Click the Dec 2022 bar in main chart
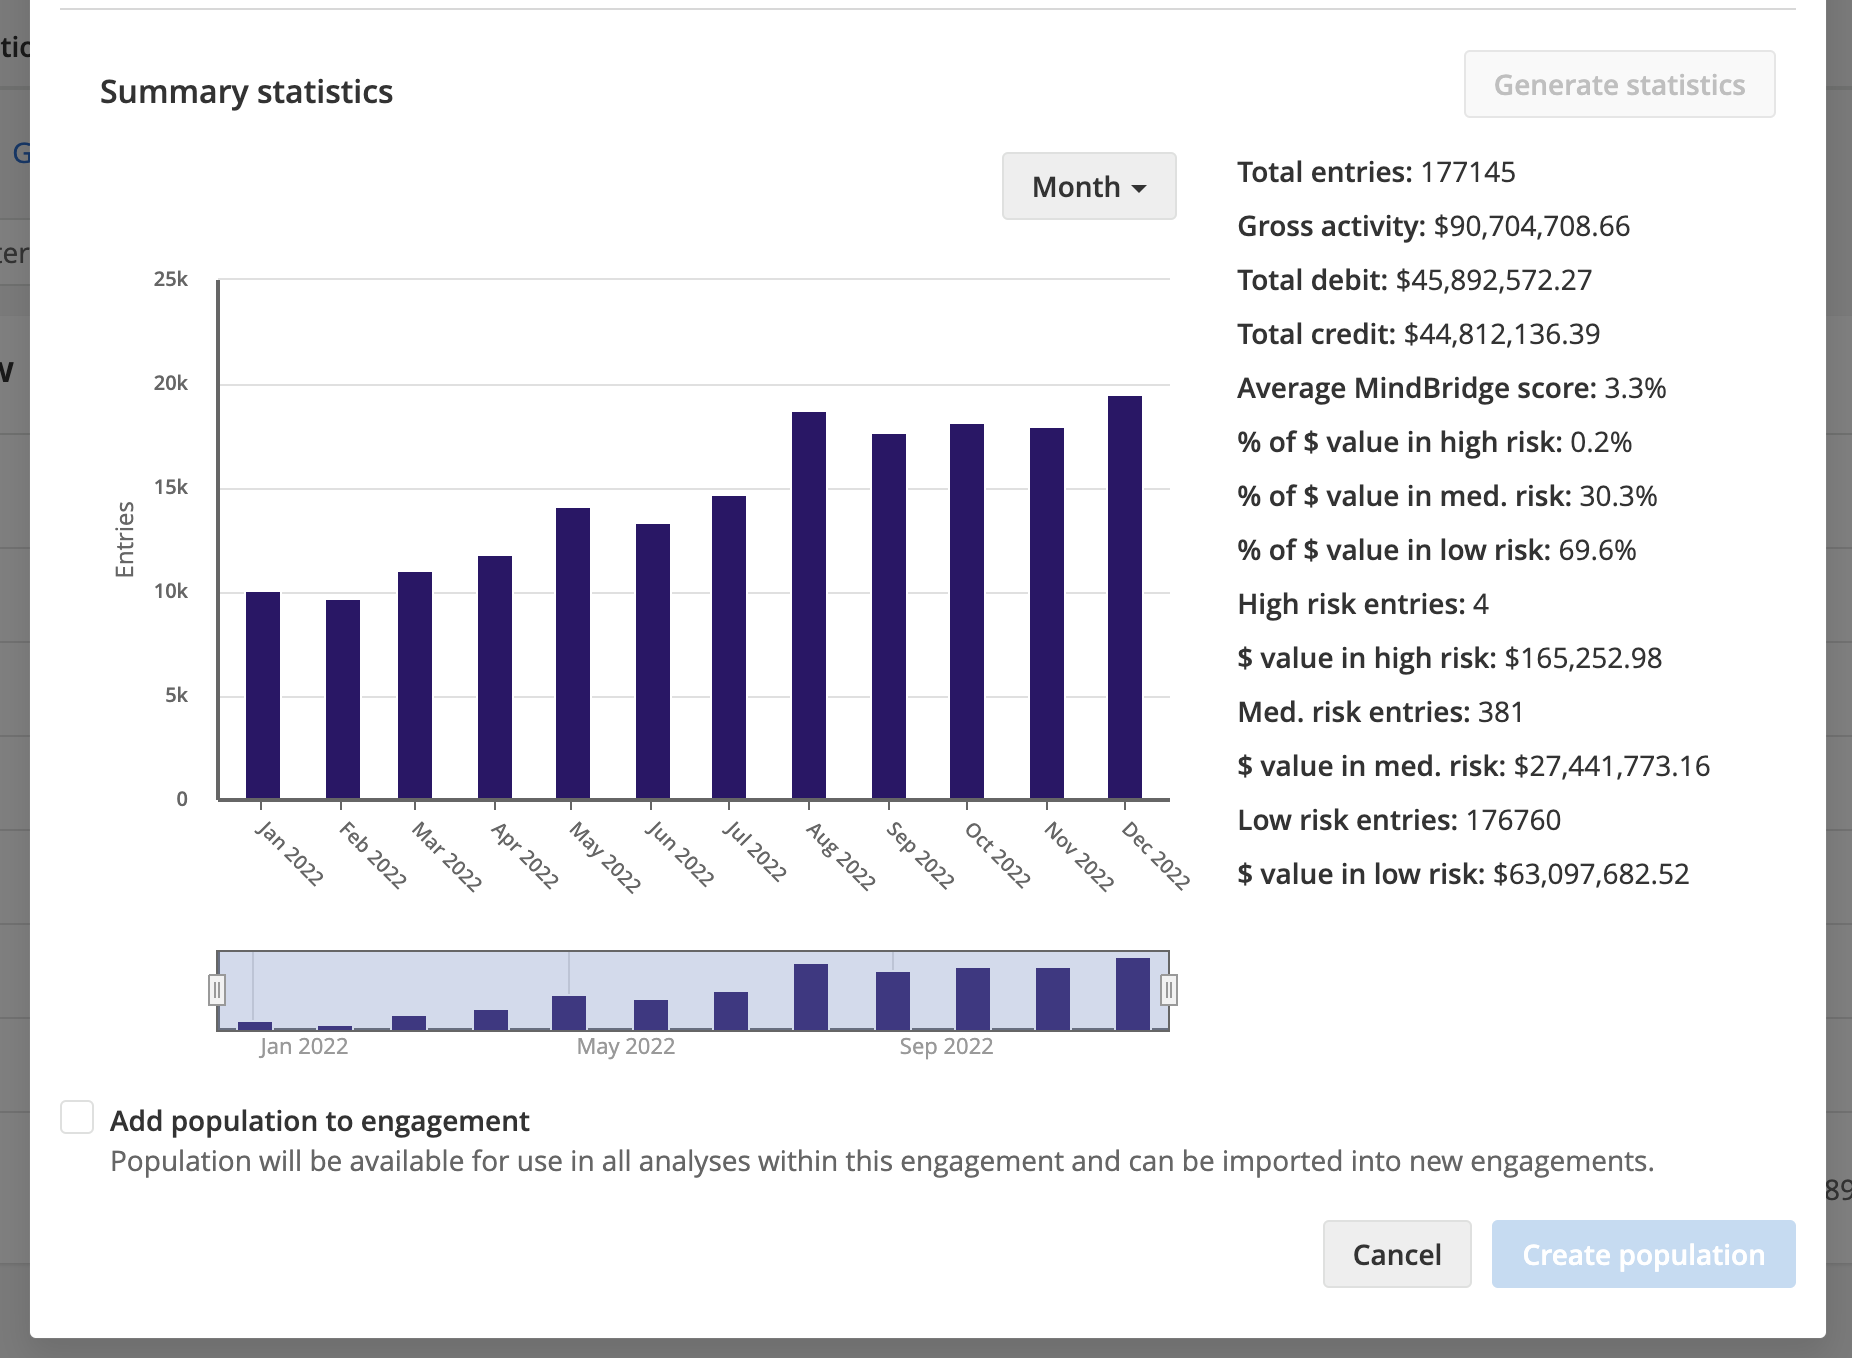 point(1125,598)
